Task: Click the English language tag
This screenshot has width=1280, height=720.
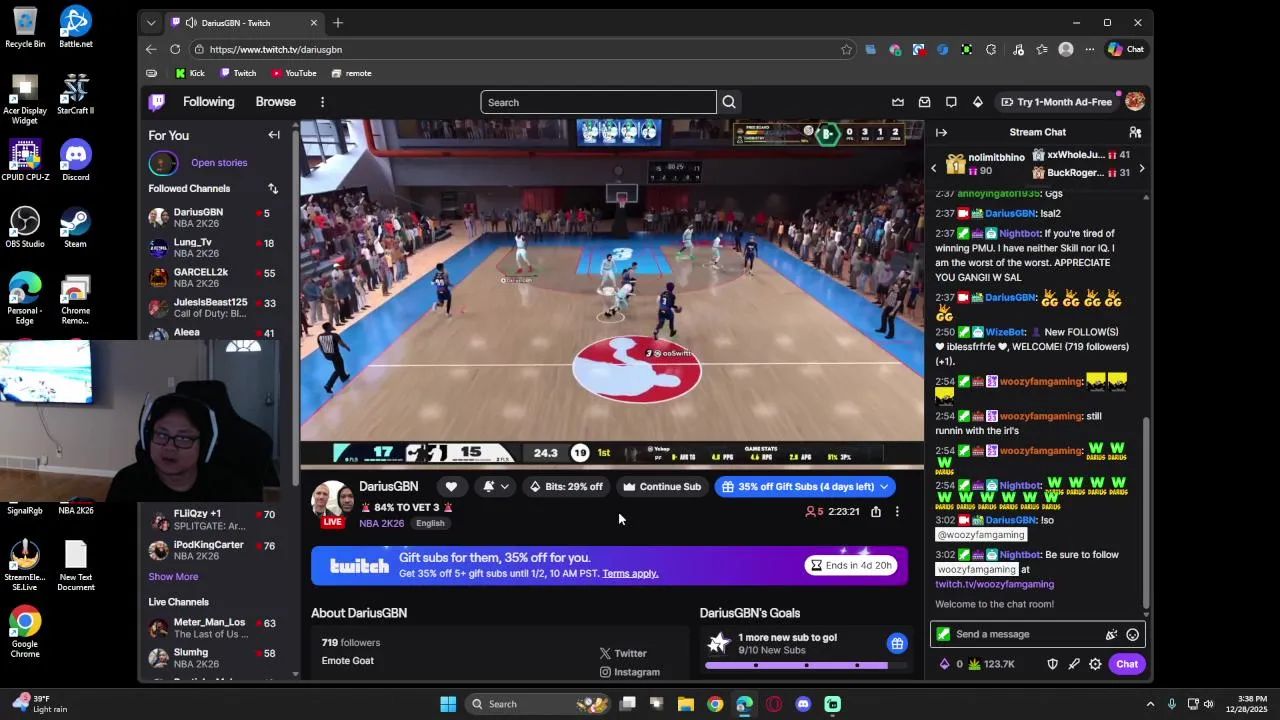Action: pyautogui.click(x=430, y=524)
